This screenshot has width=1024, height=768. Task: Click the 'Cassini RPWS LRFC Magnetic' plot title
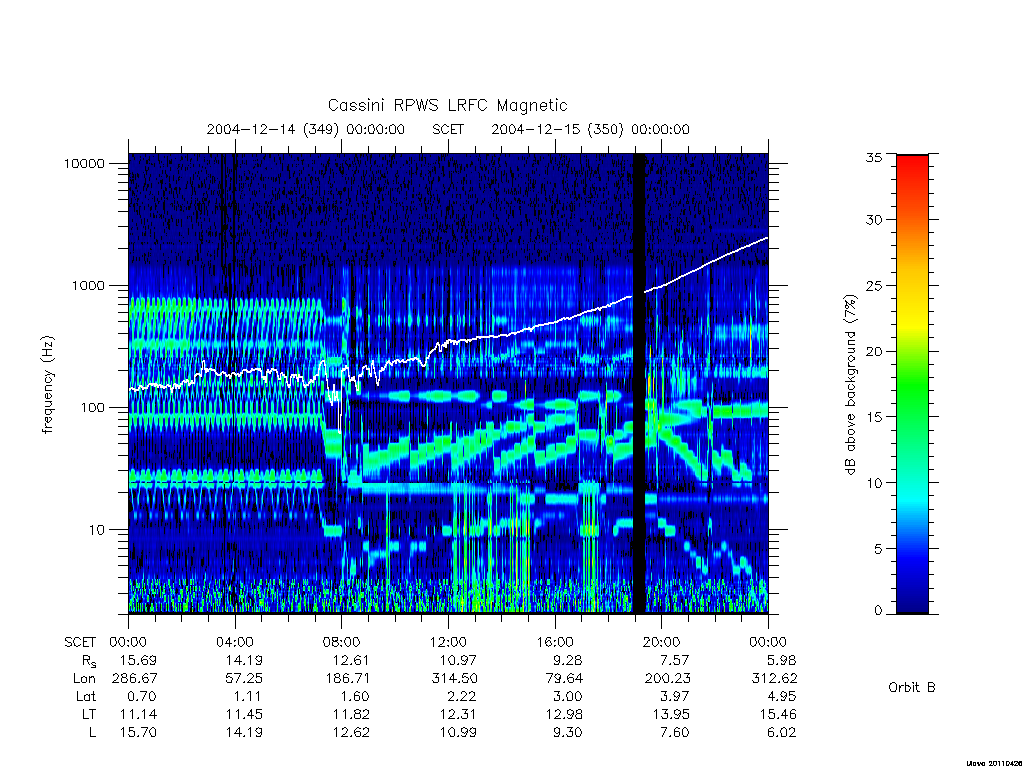point(447,105)
